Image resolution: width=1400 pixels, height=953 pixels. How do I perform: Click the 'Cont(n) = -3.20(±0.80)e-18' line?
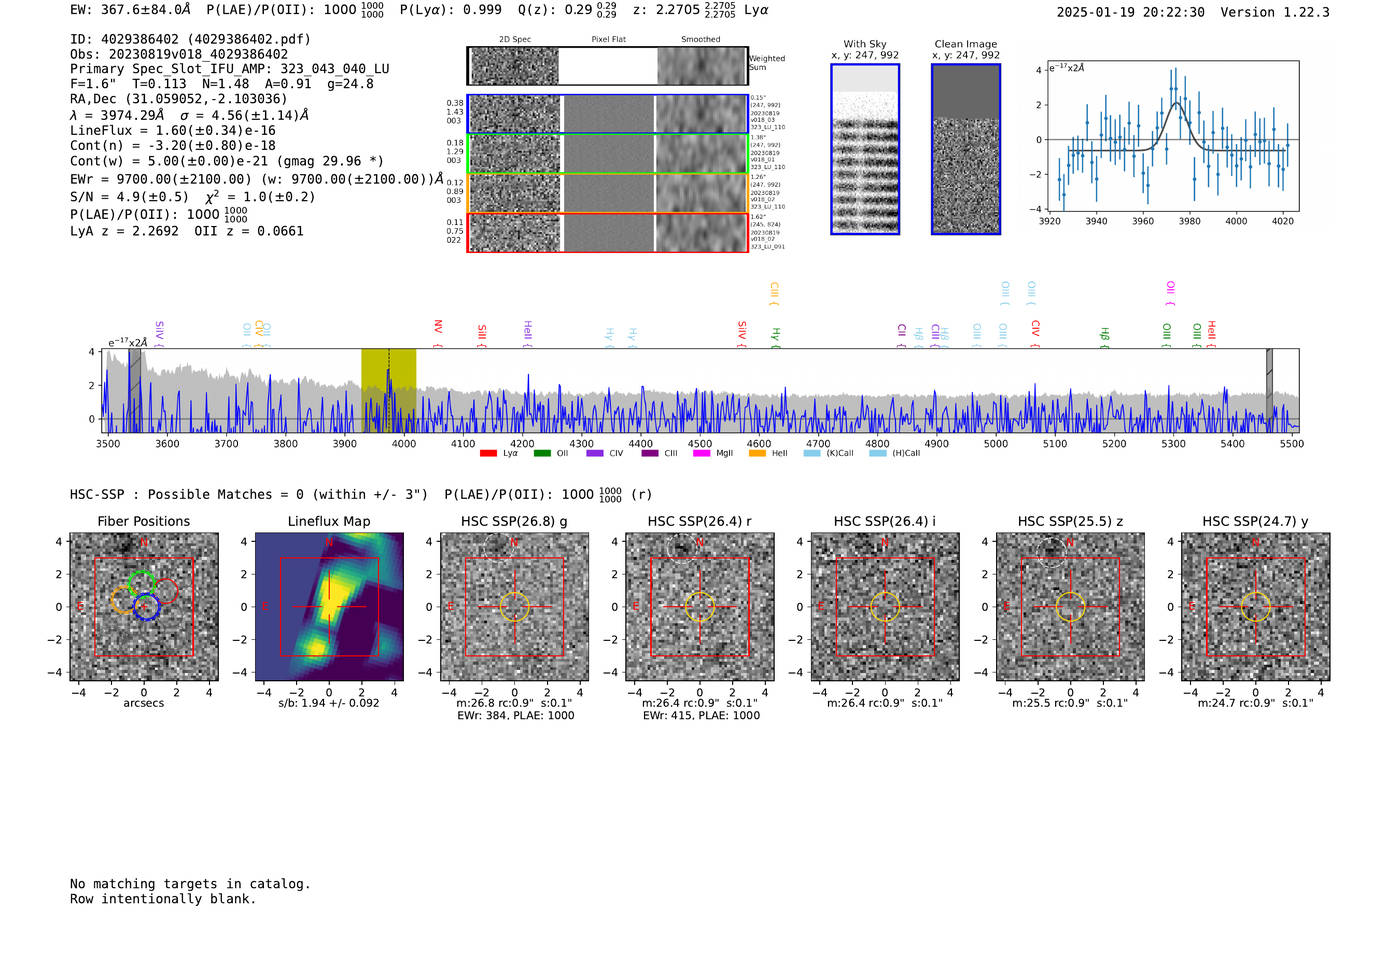[173, 145]
